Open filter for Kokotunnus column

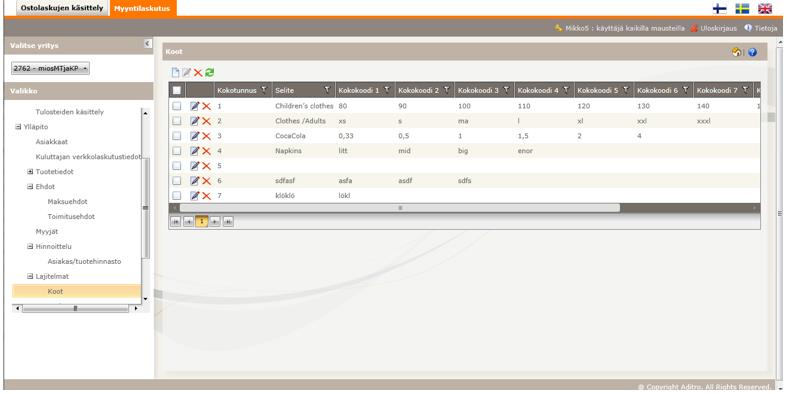pos(264,90)
